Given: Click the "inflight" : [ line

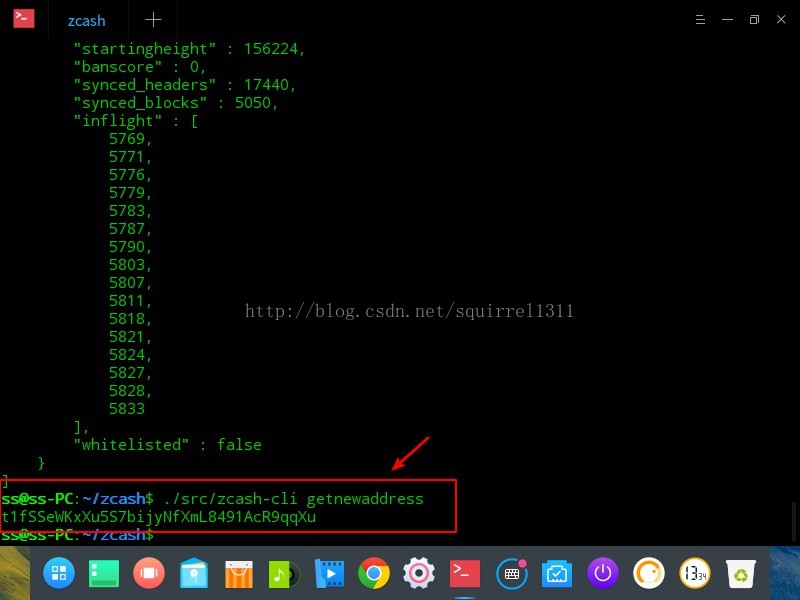Looking at the screenshot, I should (136, 121).
